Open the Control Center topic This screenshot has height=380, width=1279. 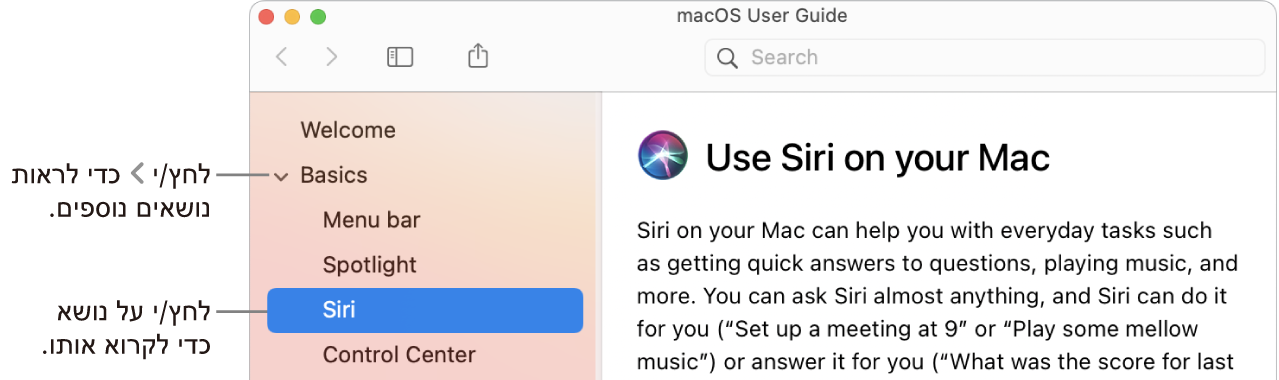pos(399,355)
